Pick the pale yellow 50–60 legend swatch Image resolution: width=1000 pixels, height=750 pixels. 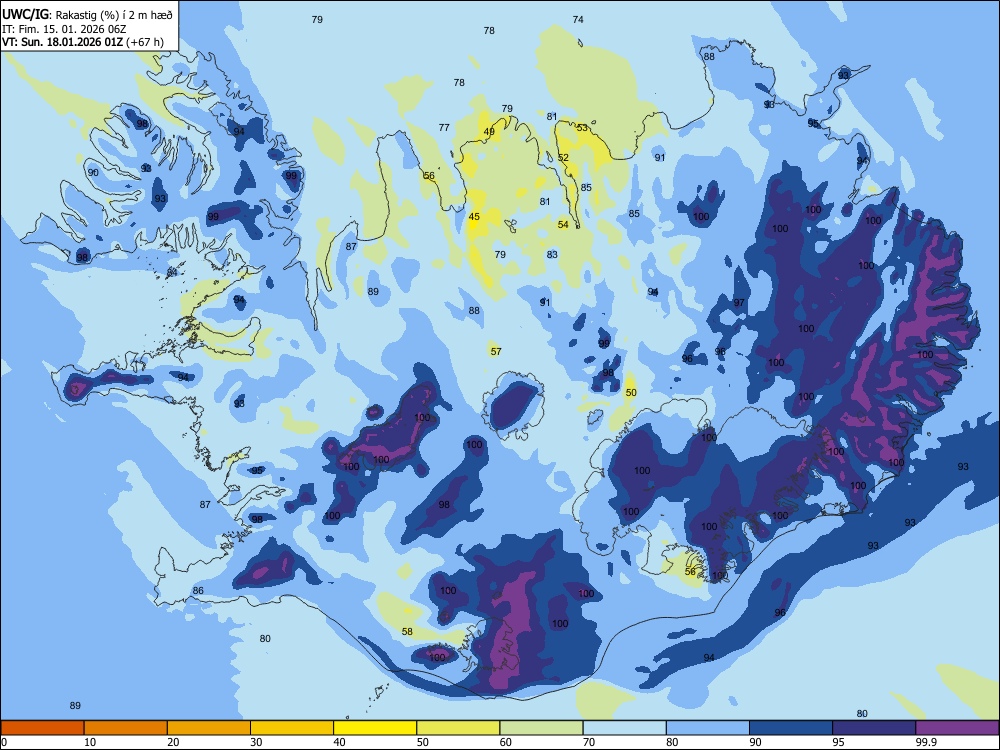[458, 728]
